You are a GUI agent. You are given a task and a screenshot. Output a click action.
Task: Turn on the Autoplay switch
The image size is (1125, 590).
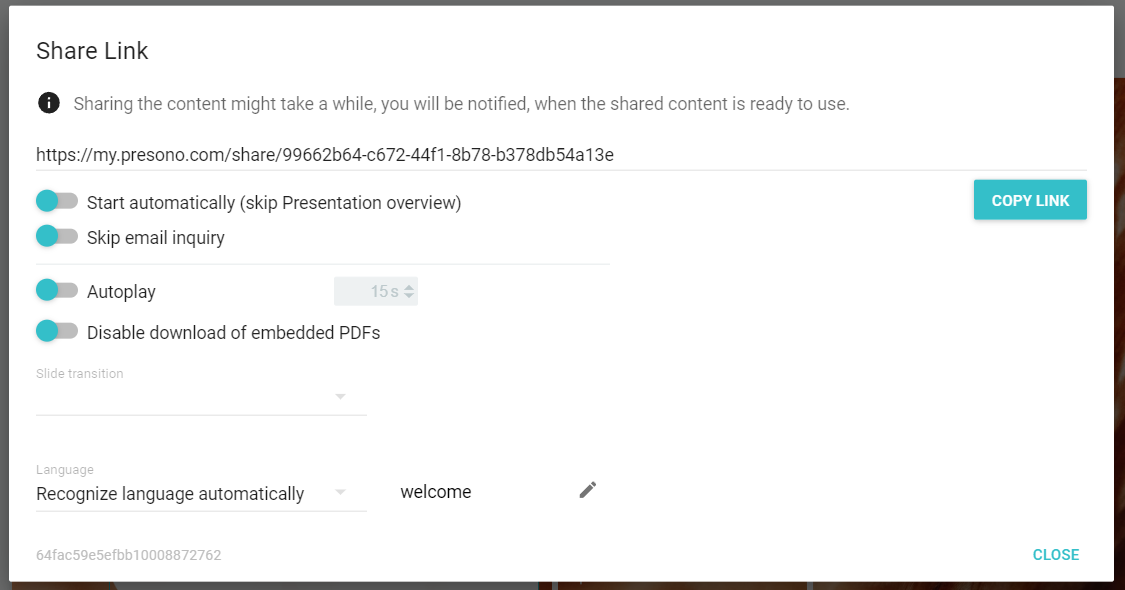click(57, 290)
